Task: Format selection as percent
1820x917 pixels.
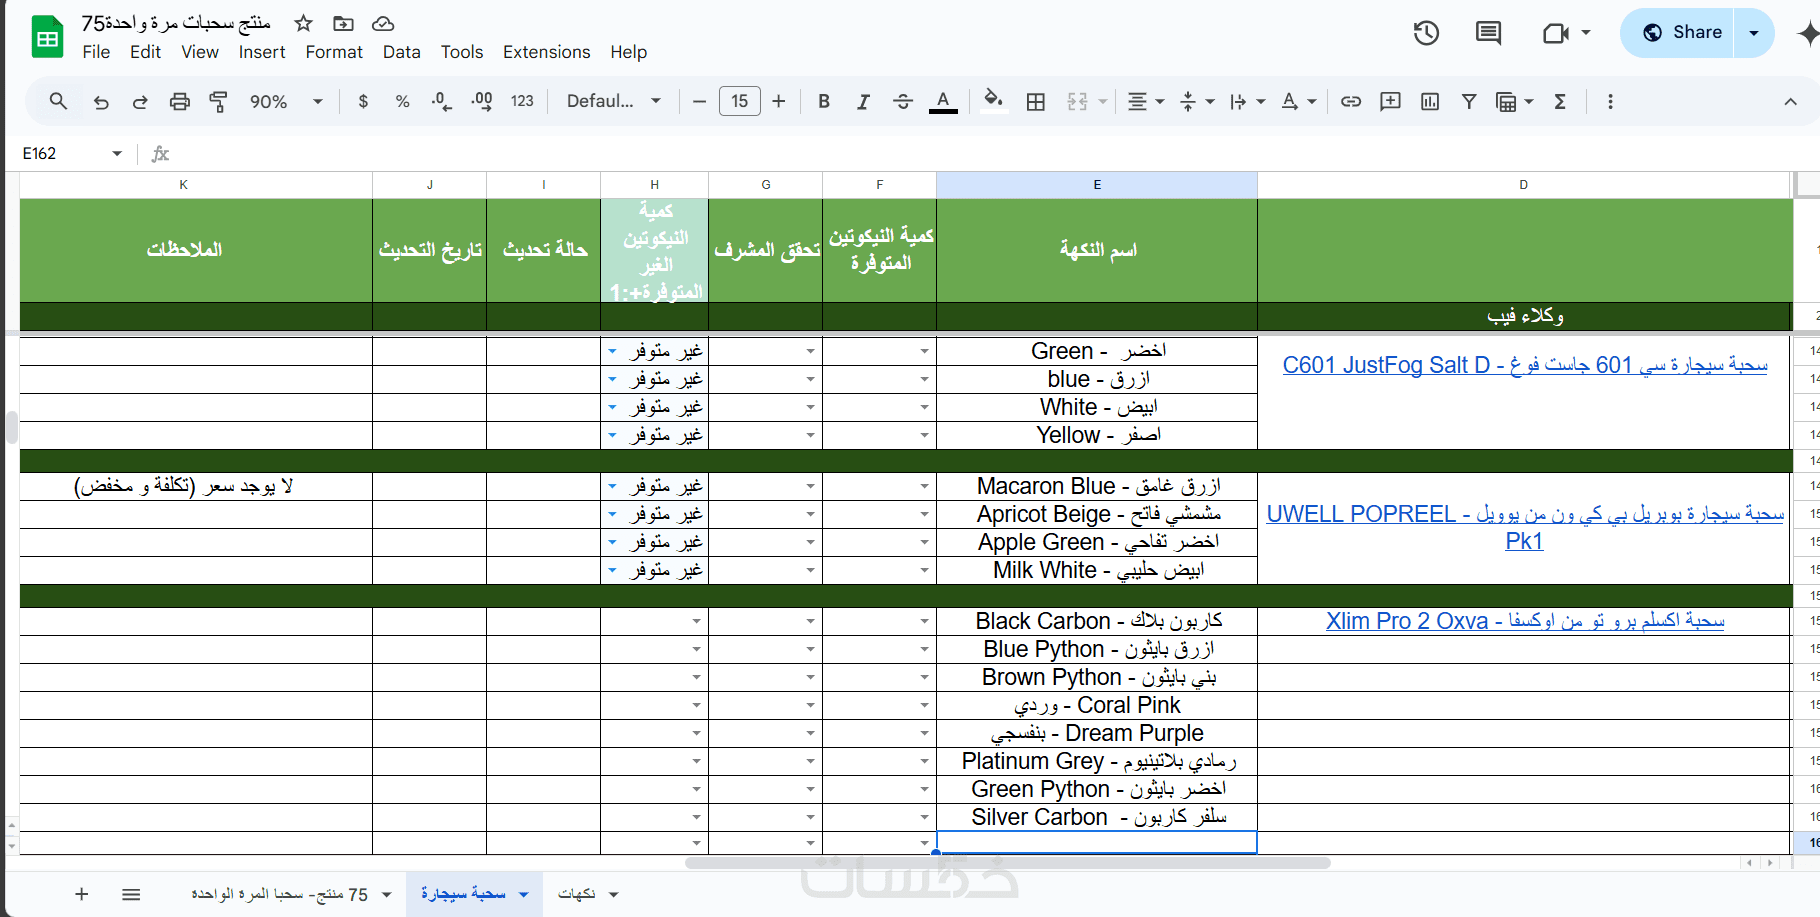Action: click(402, 101)
